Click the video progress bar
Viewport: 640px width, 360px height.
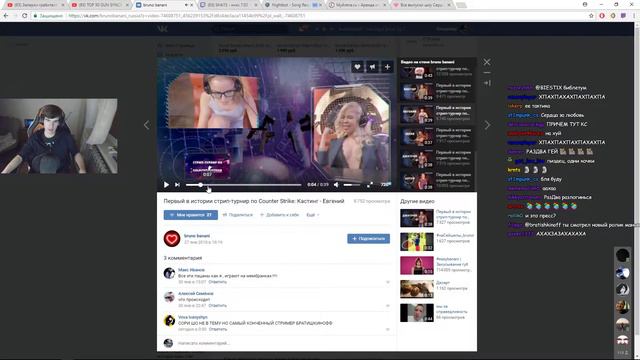click(243, 185)
